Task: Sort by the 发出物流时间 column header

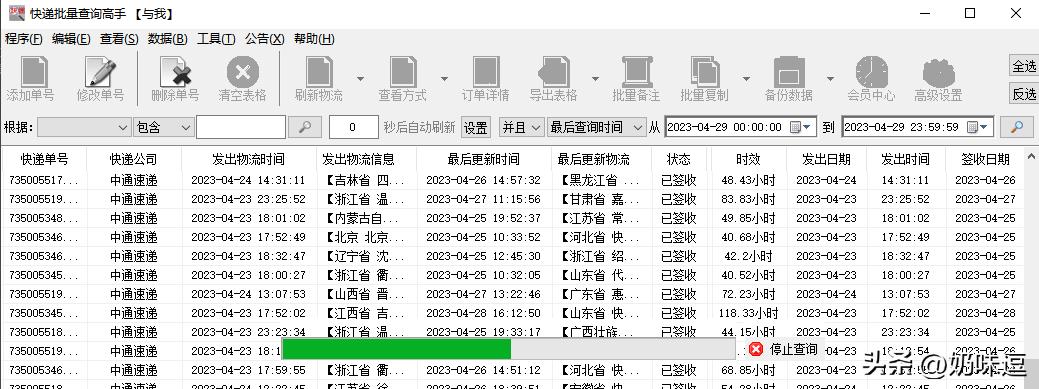Action: [248, 159]
